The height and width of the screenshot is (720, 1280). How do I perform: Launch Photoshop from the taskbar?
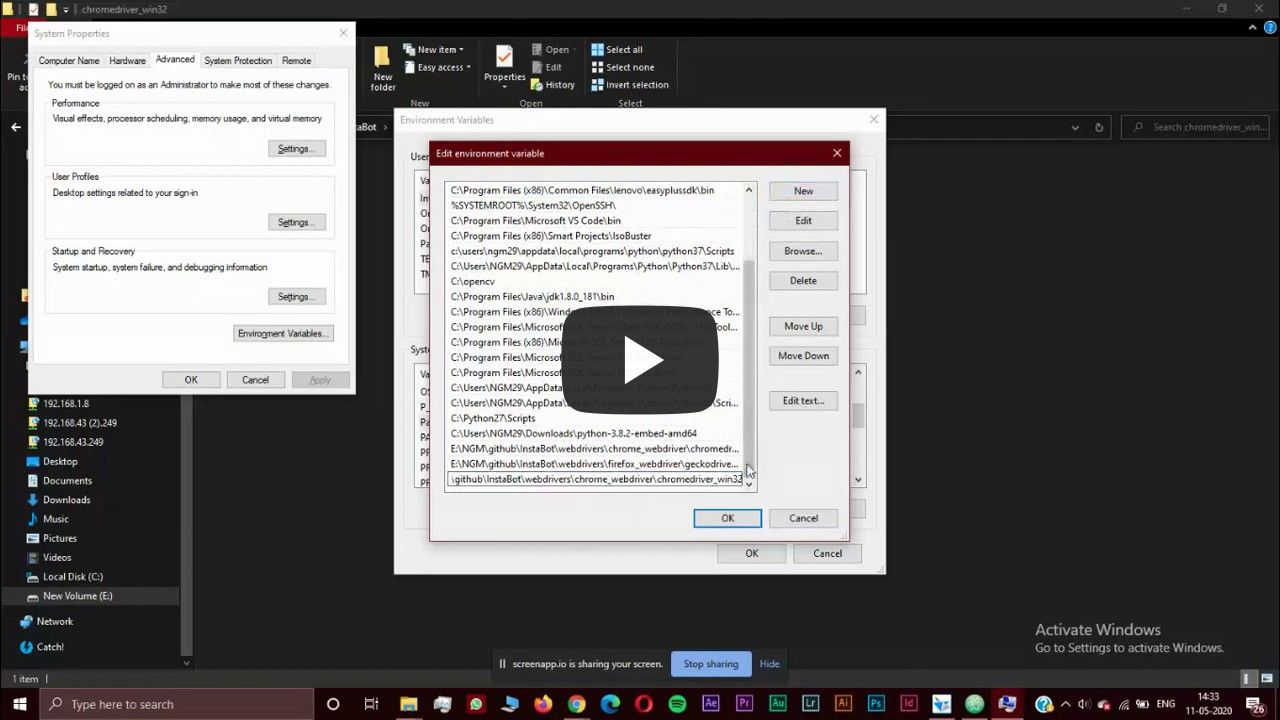(x=876, y=704)
